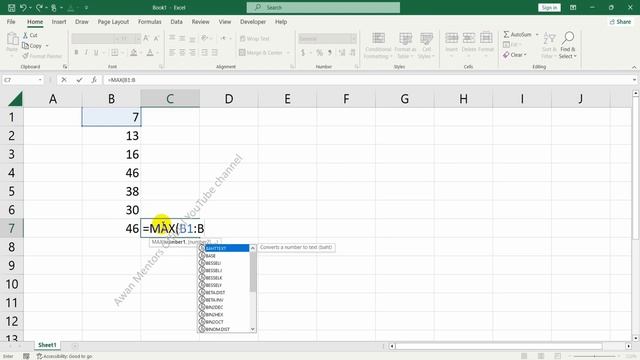Open the Cell Styles gallery
The image size is (640, 360).
click(x=427, y=45)
